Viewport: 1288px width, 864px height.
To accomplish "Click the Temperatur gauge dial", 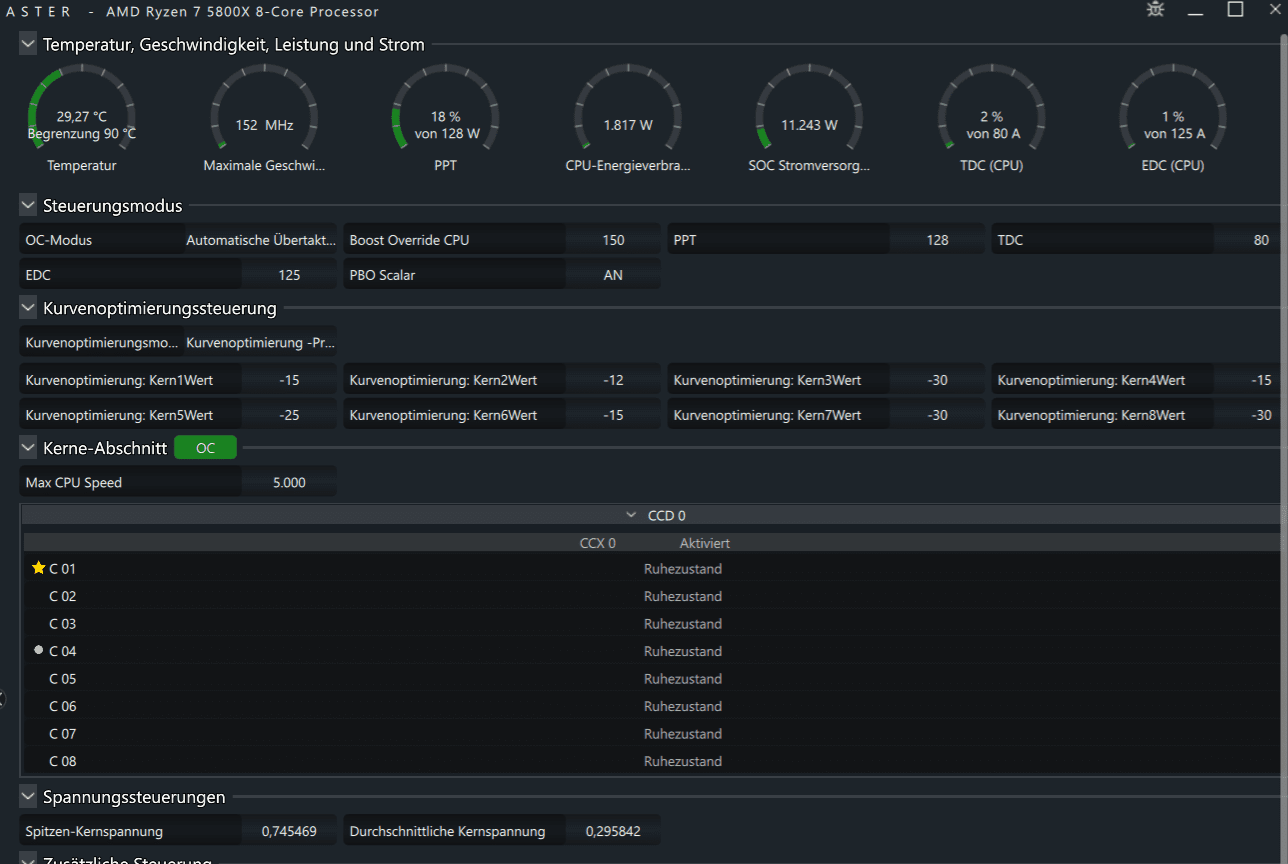I will click(x=81, y=110).
